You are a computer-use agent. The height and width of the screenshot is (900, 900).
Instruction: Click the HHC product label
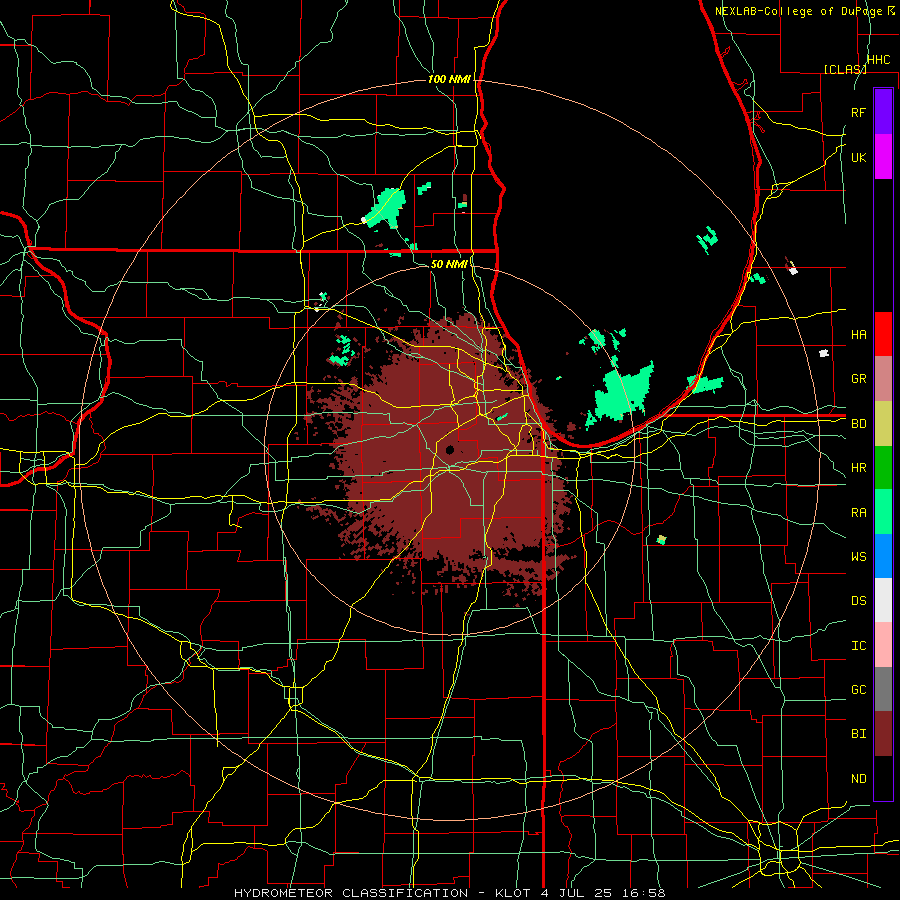pos(878,60)
